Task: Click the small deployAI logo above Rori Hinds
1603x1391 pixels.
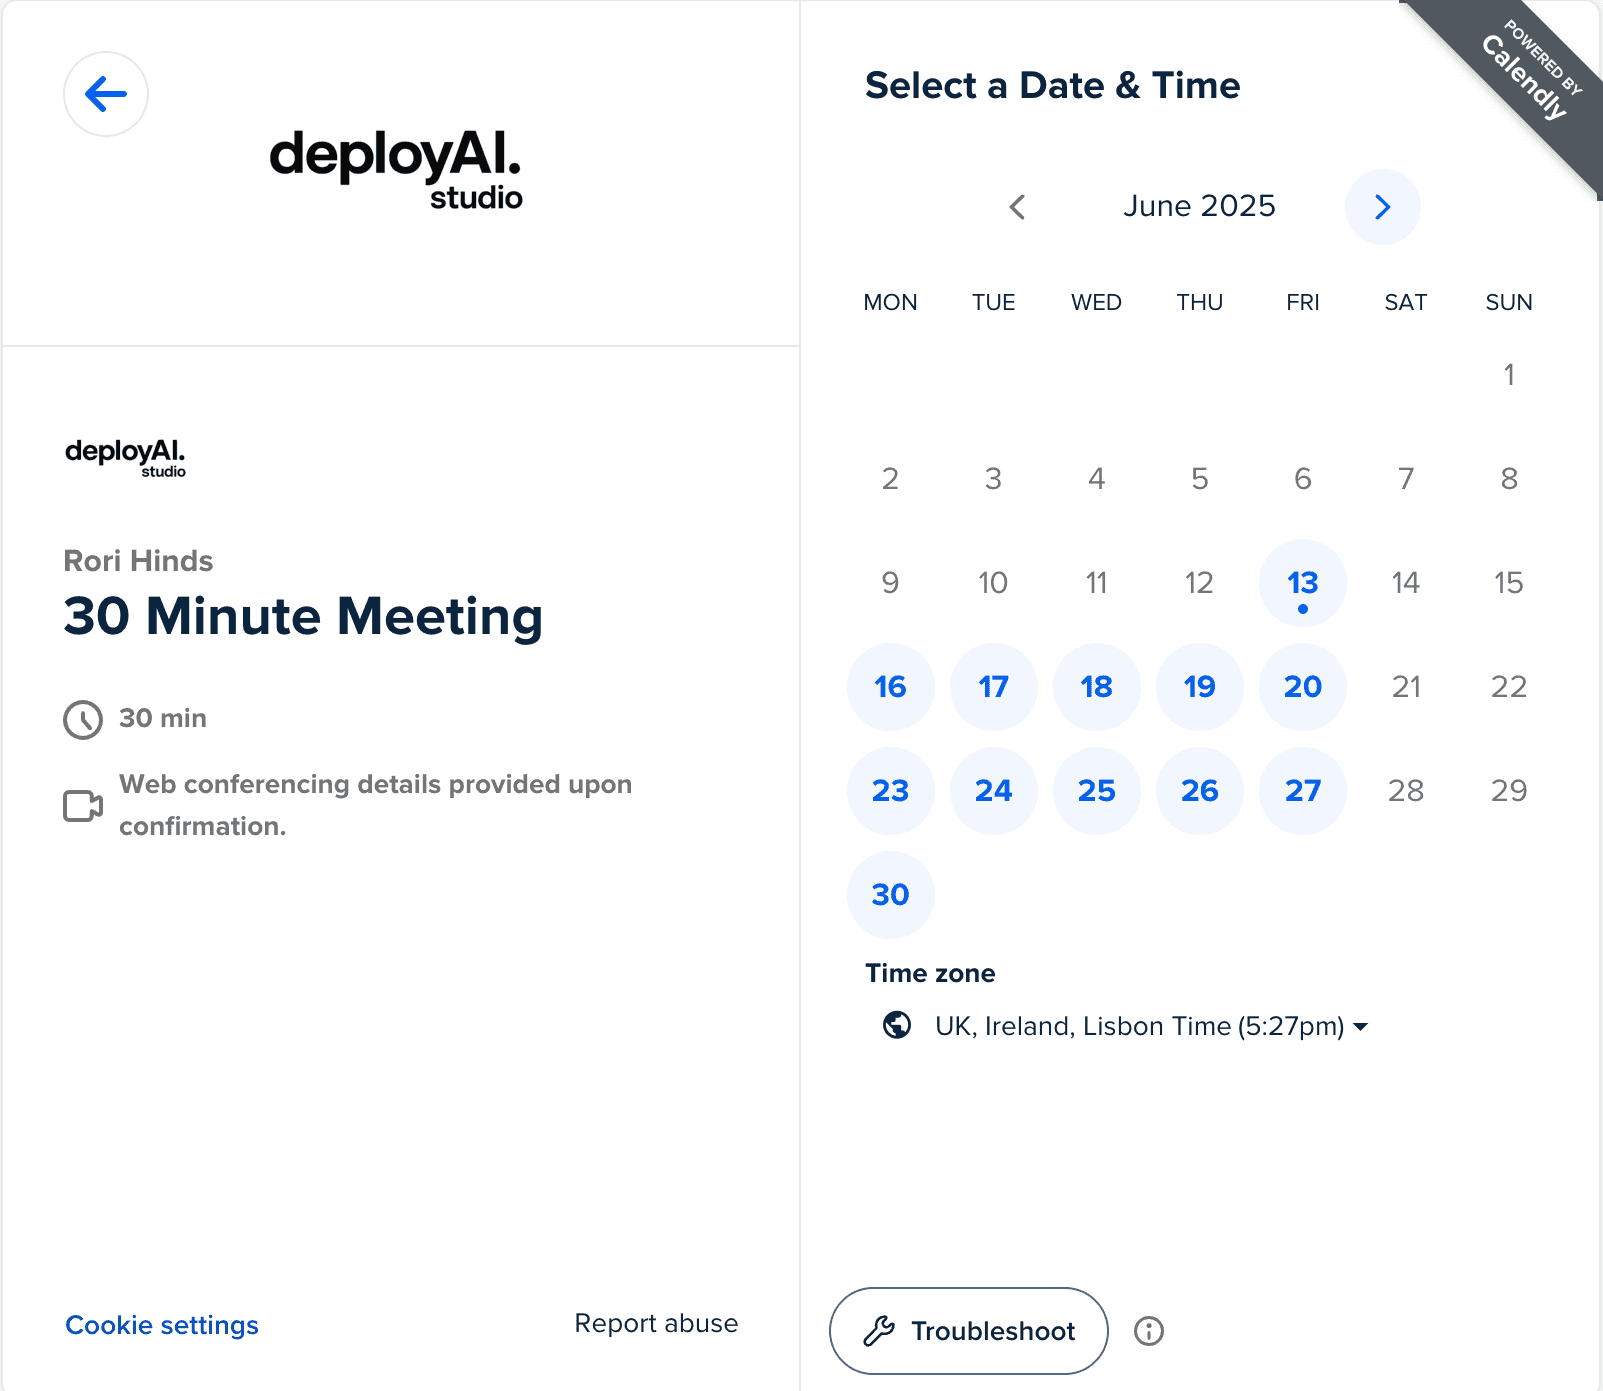Action: pyautogui.click(x=126, y=456)
